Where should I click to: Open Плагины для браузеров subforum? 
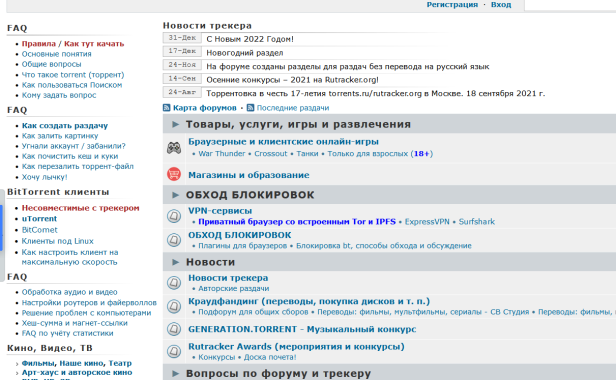(x=243, y=246)
